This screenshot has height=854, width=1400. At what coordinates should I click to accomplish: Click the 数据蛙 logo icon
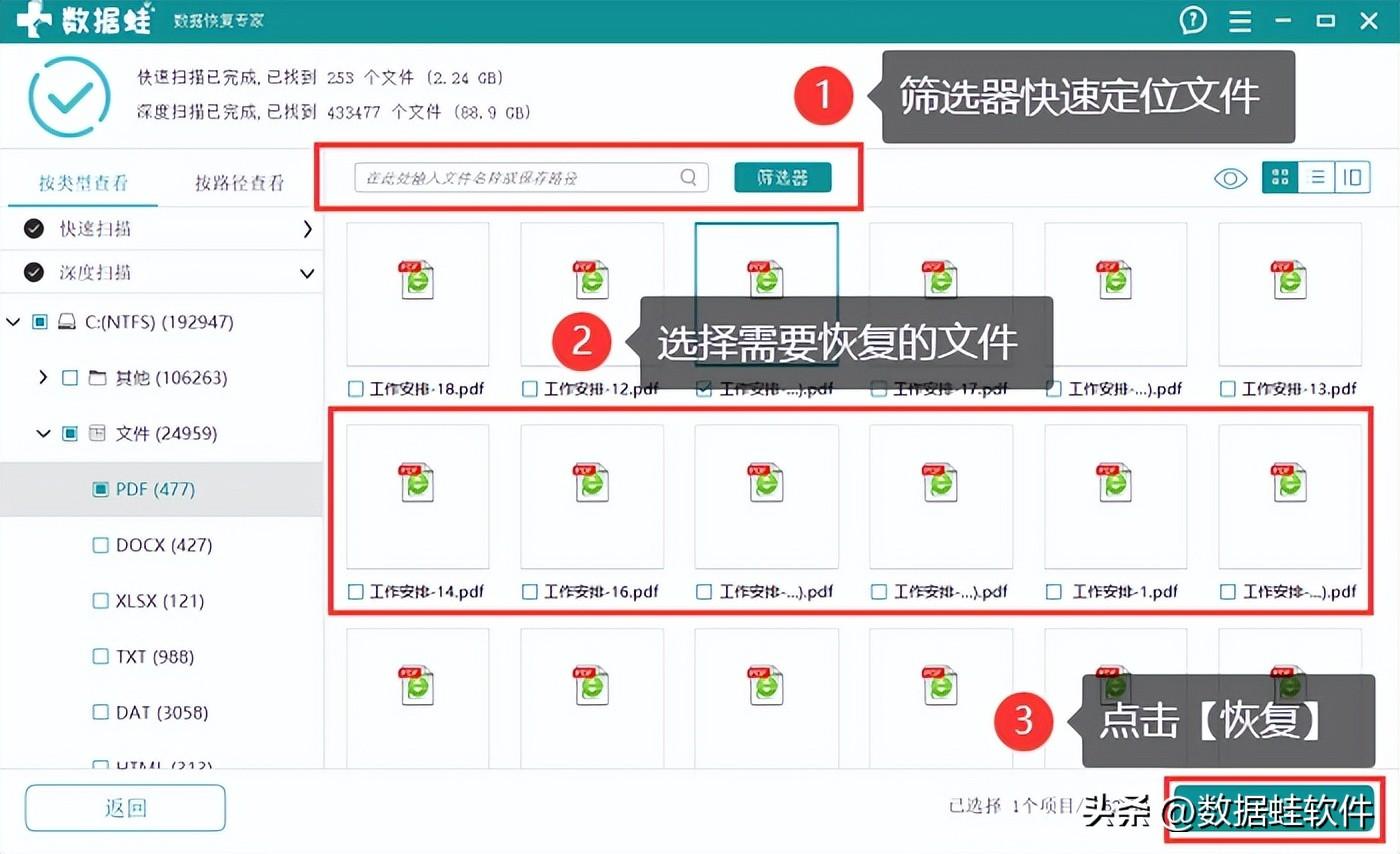pyautogui.click(x=35, y=20)
